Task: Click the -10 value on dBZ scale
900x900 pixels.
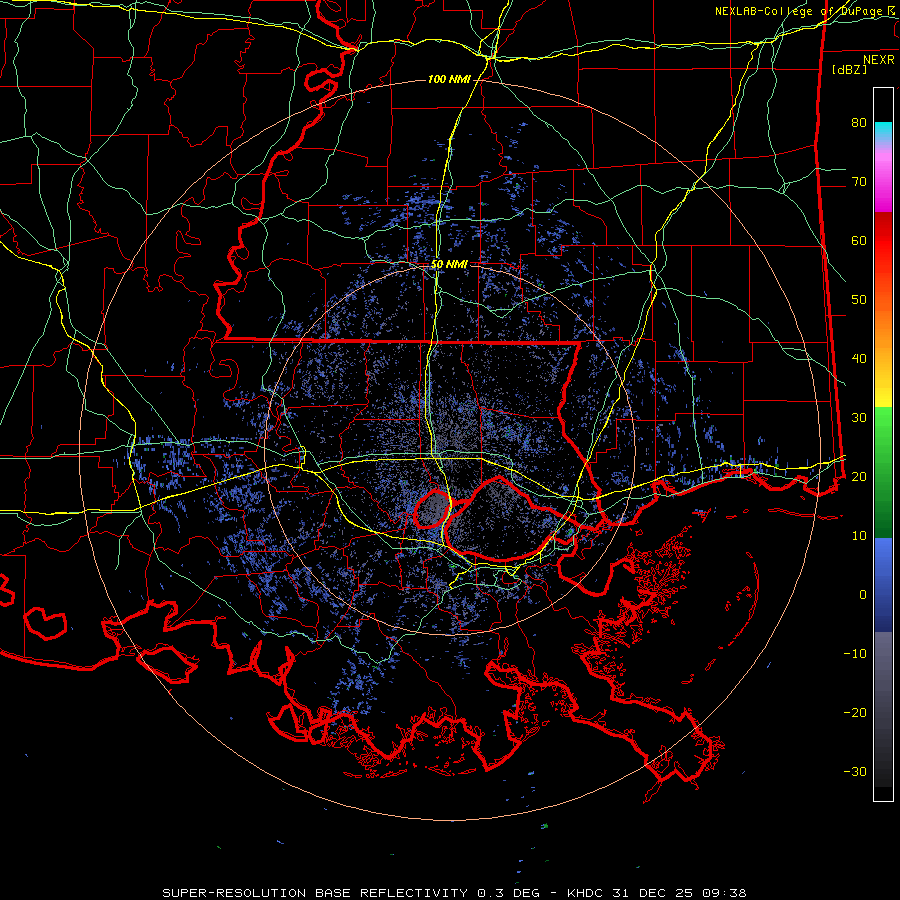Action: (x=855, y=653)
